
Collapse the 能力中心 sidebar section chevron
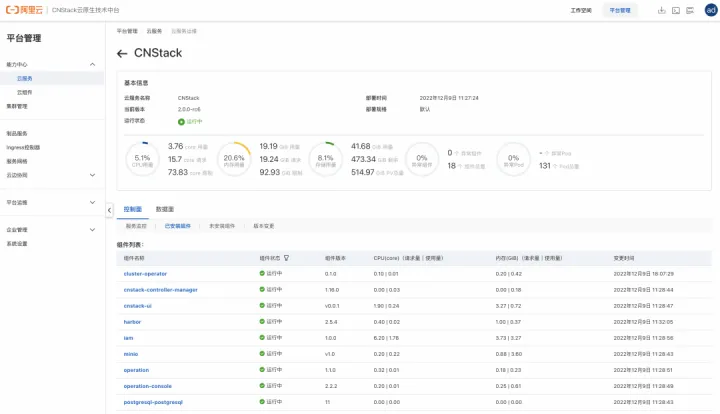92,64
